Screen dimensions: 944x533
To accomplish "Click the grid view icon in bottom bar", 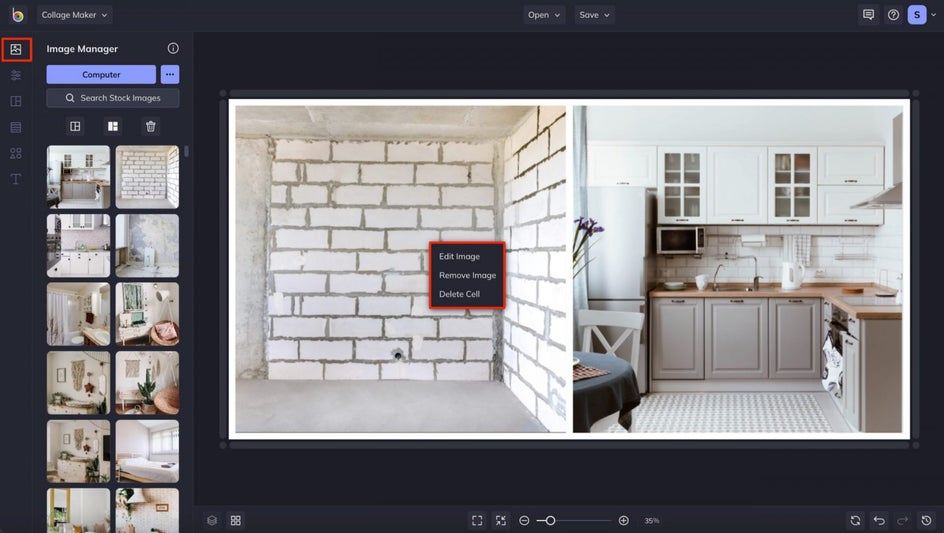I will tap(235, 520).
